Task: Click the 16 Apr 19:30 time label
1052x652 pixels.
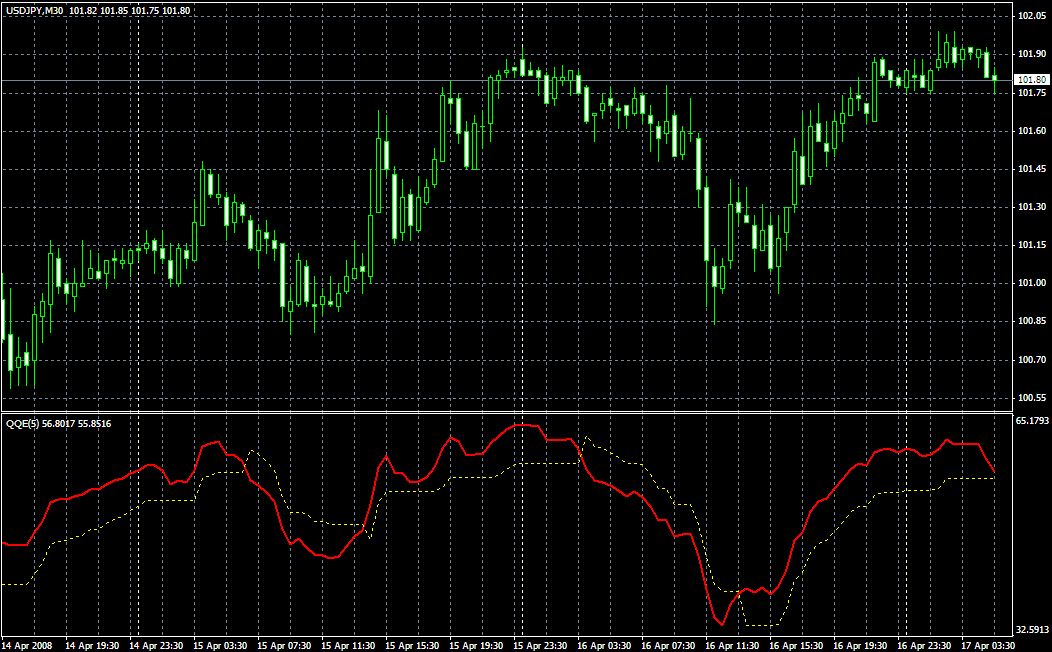Action: tap(860, 645)
